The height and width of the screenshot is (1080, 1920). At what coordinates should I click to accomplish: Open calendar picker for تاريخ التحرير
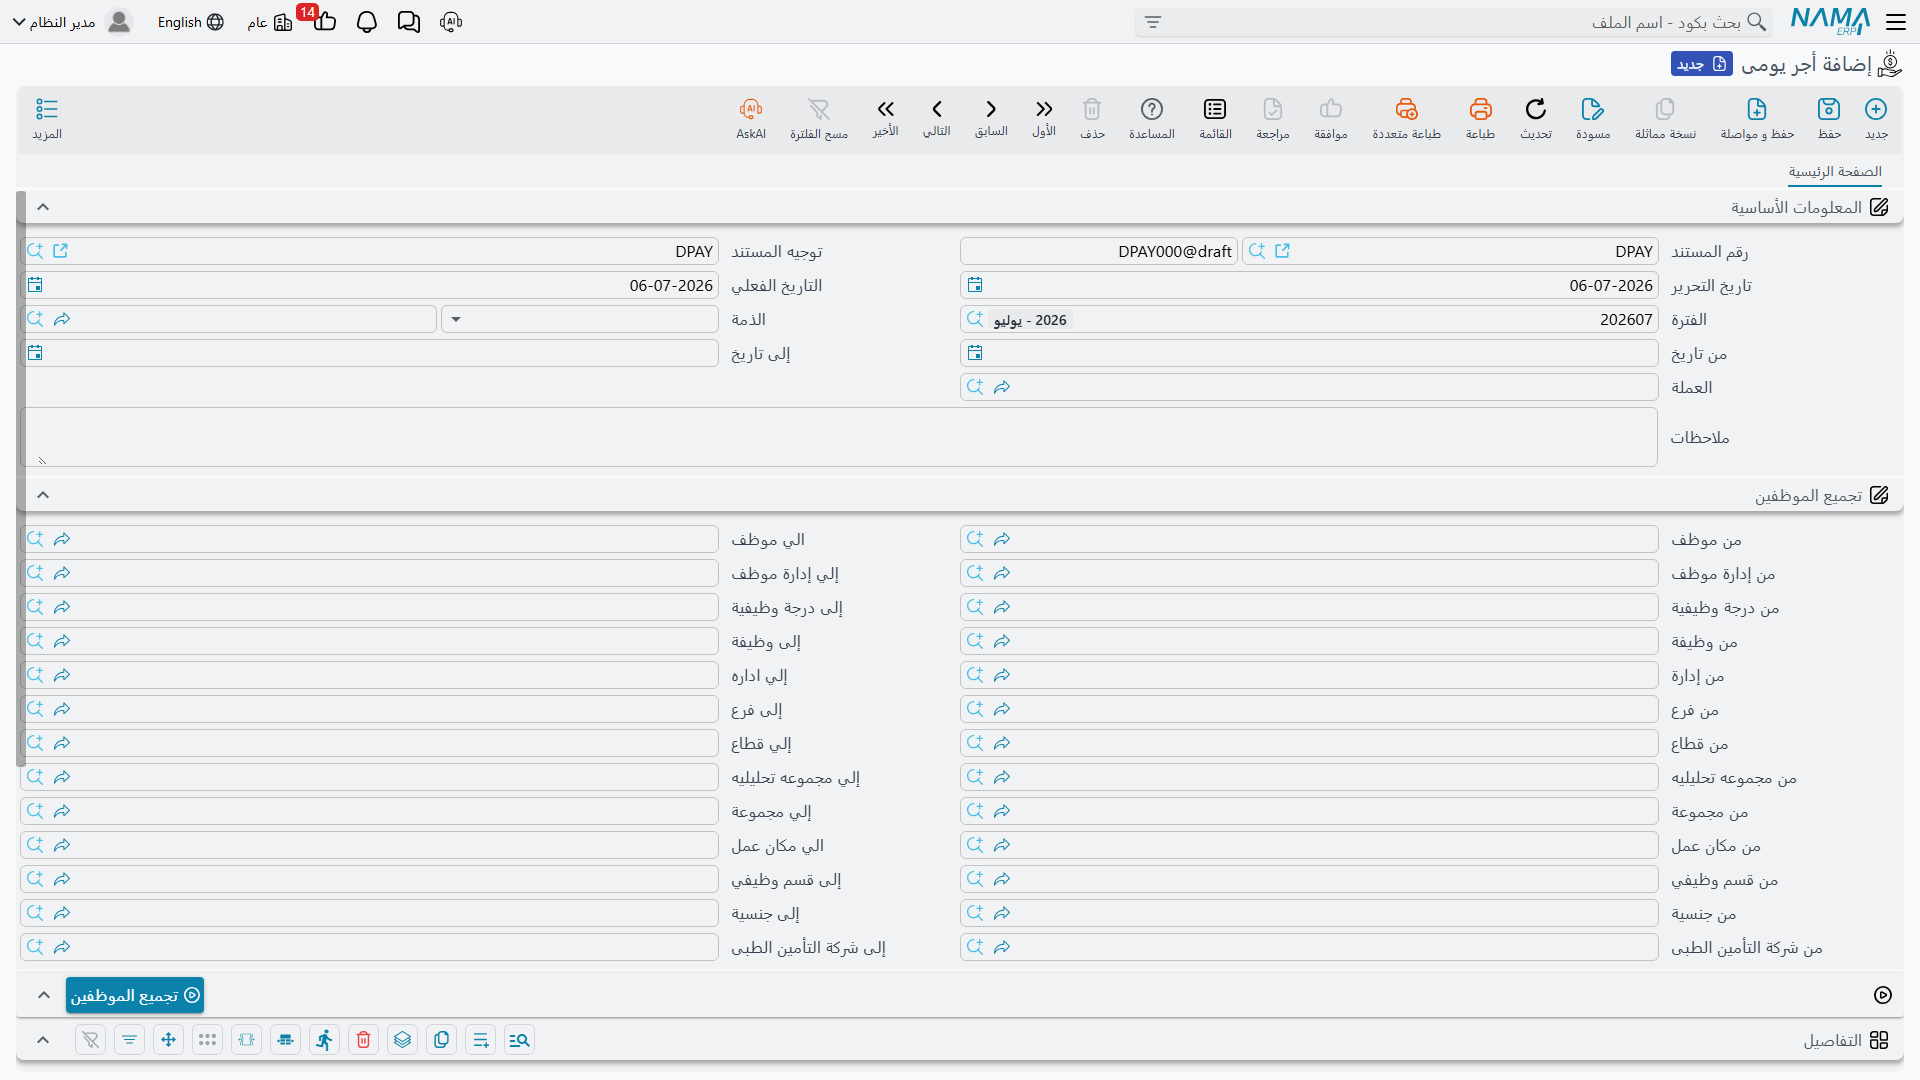[x=975, y=285]
